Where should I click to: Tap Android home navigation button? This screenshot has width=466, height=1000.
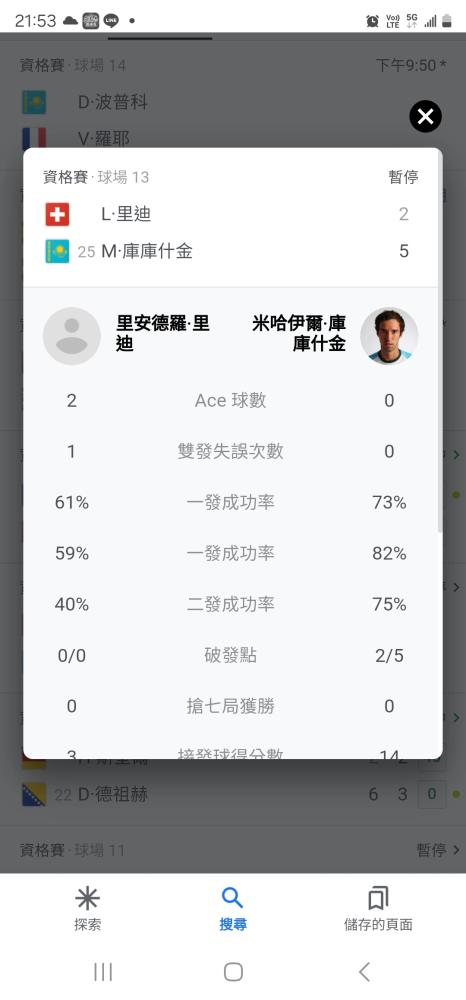pyautogui.click(x=233, y=972)
